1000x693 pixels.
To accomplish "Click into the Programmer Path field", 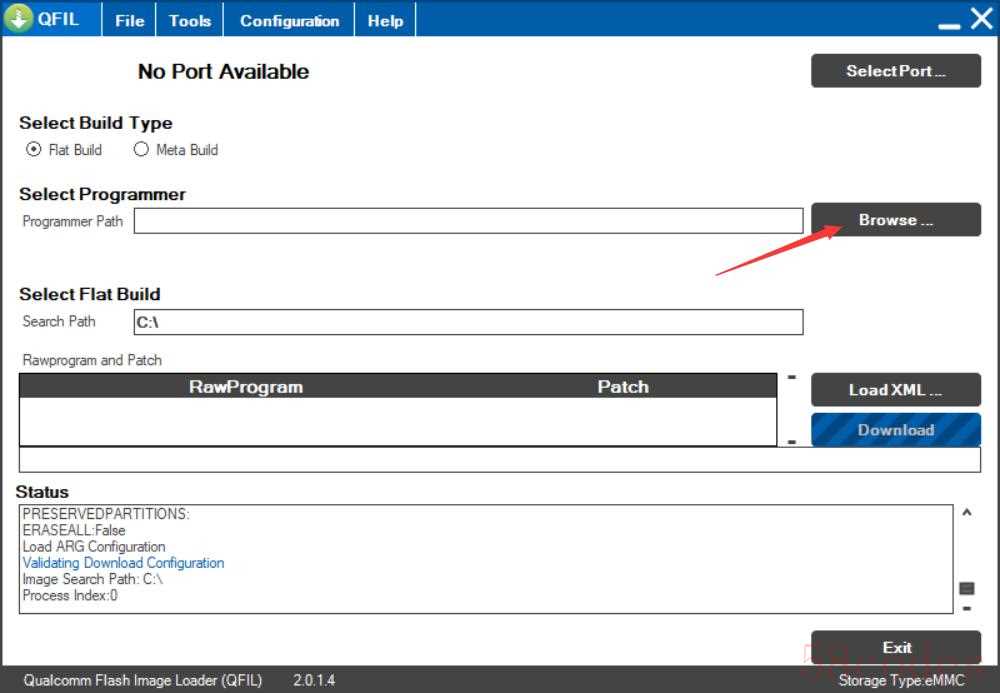I will (x=468, y=221).
